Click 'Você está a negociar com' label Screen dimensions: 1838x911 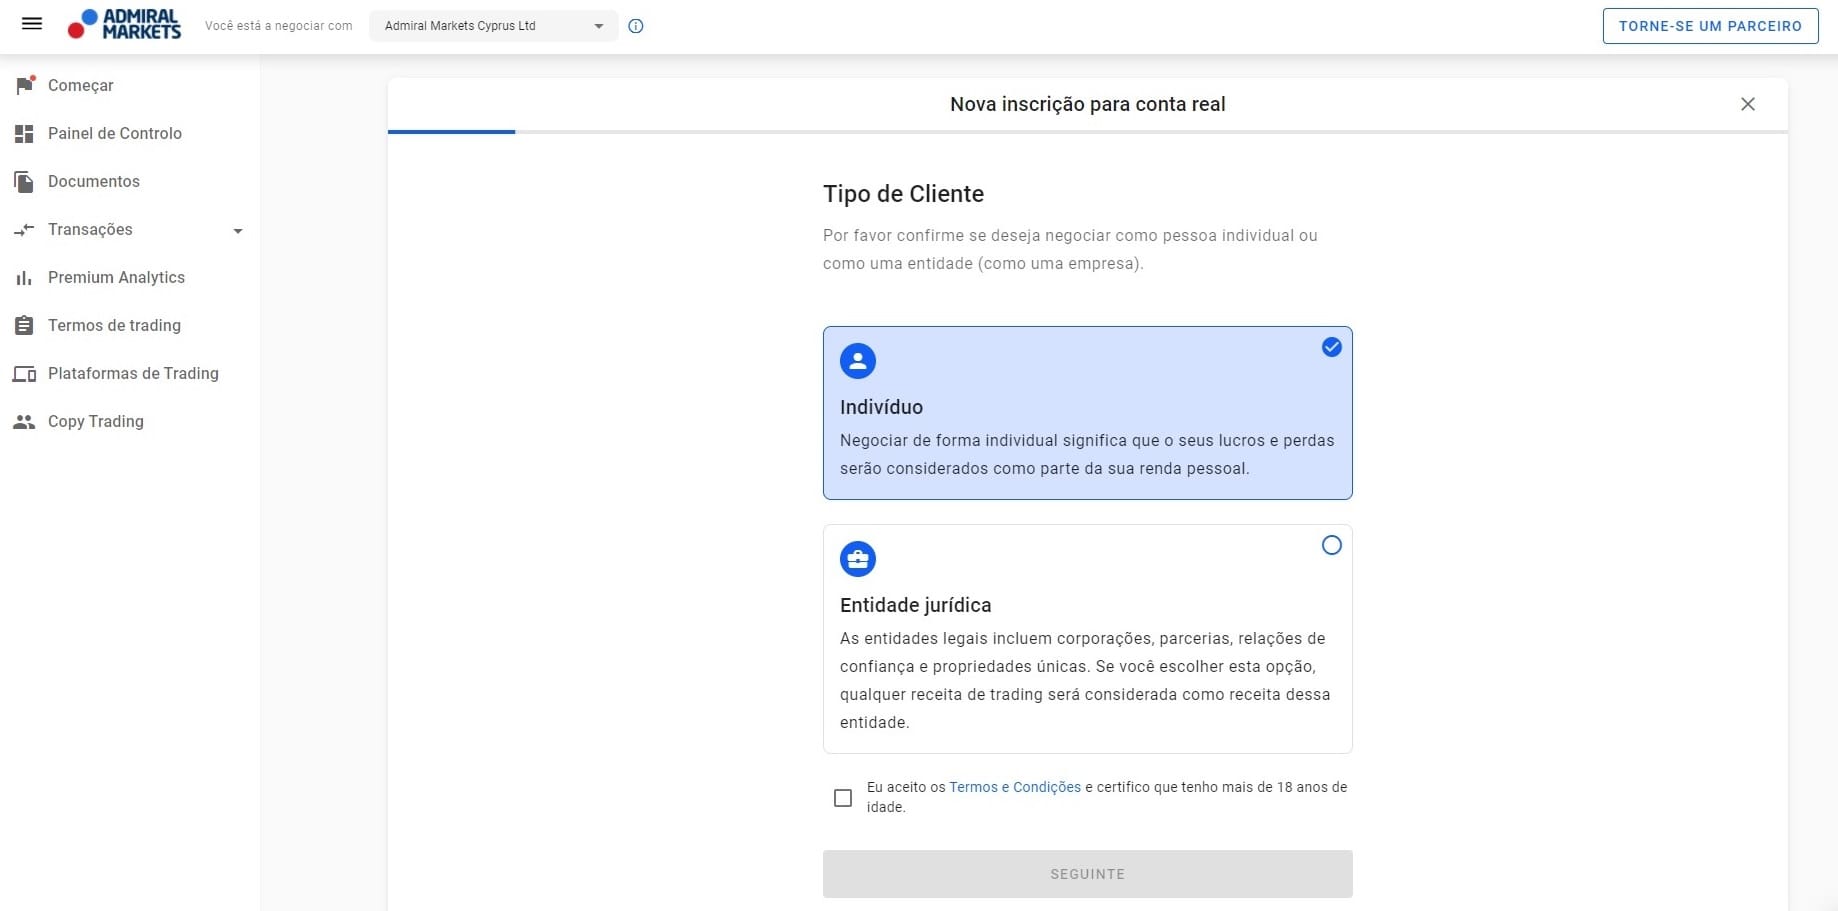(x=279, y=26)
